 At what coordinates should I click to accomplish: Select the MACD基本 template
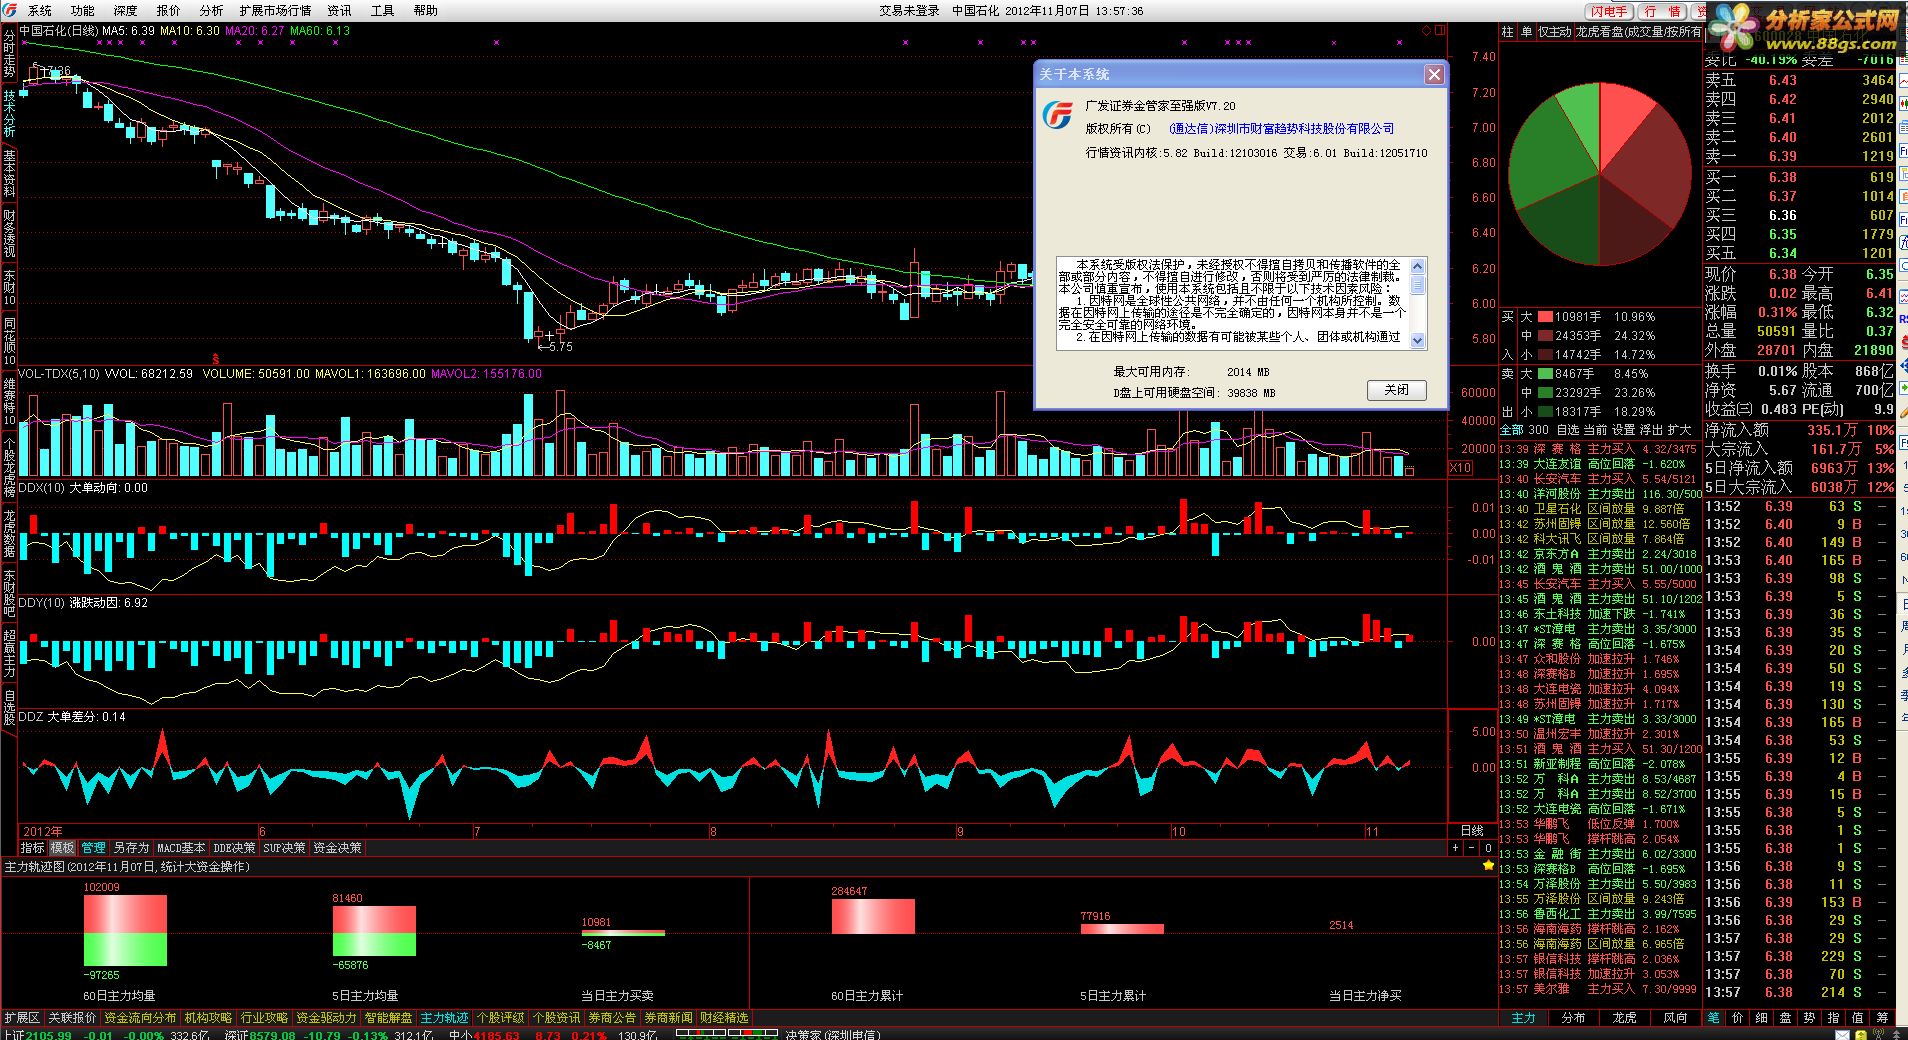click(181, 848)
